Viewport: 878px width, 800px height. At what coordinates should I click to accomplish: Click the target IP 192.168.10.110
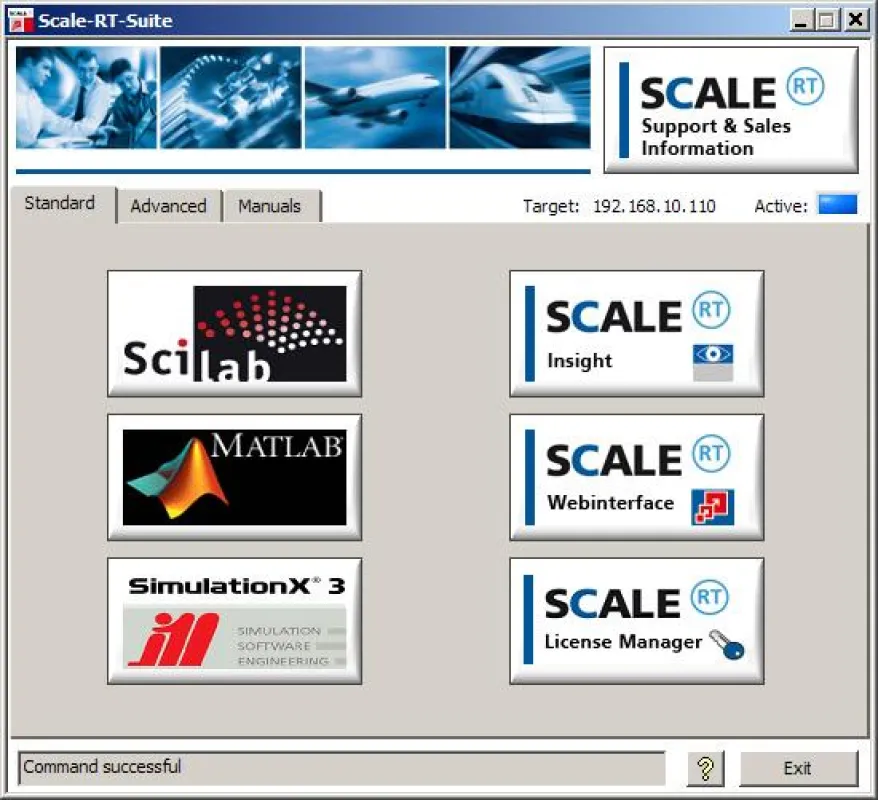tap(654, 206)
